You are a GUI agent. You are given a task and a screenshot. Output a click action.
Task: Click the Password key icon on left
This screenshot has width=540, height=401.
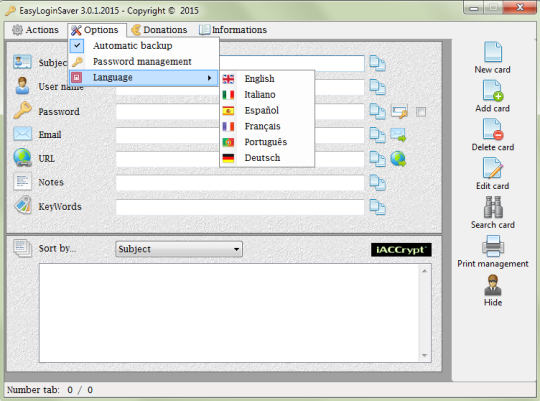point(23,110)
